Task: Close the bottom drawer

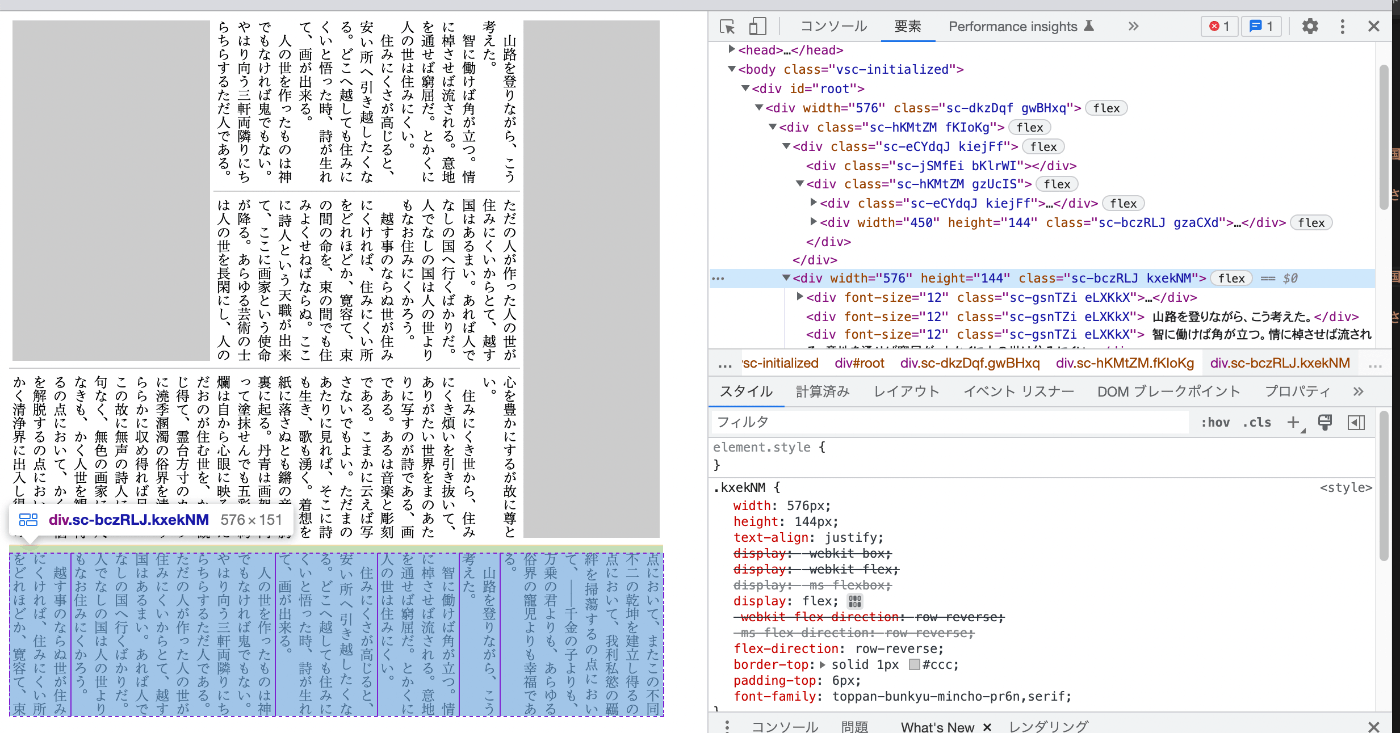Action: click(x=1374, y=727)
